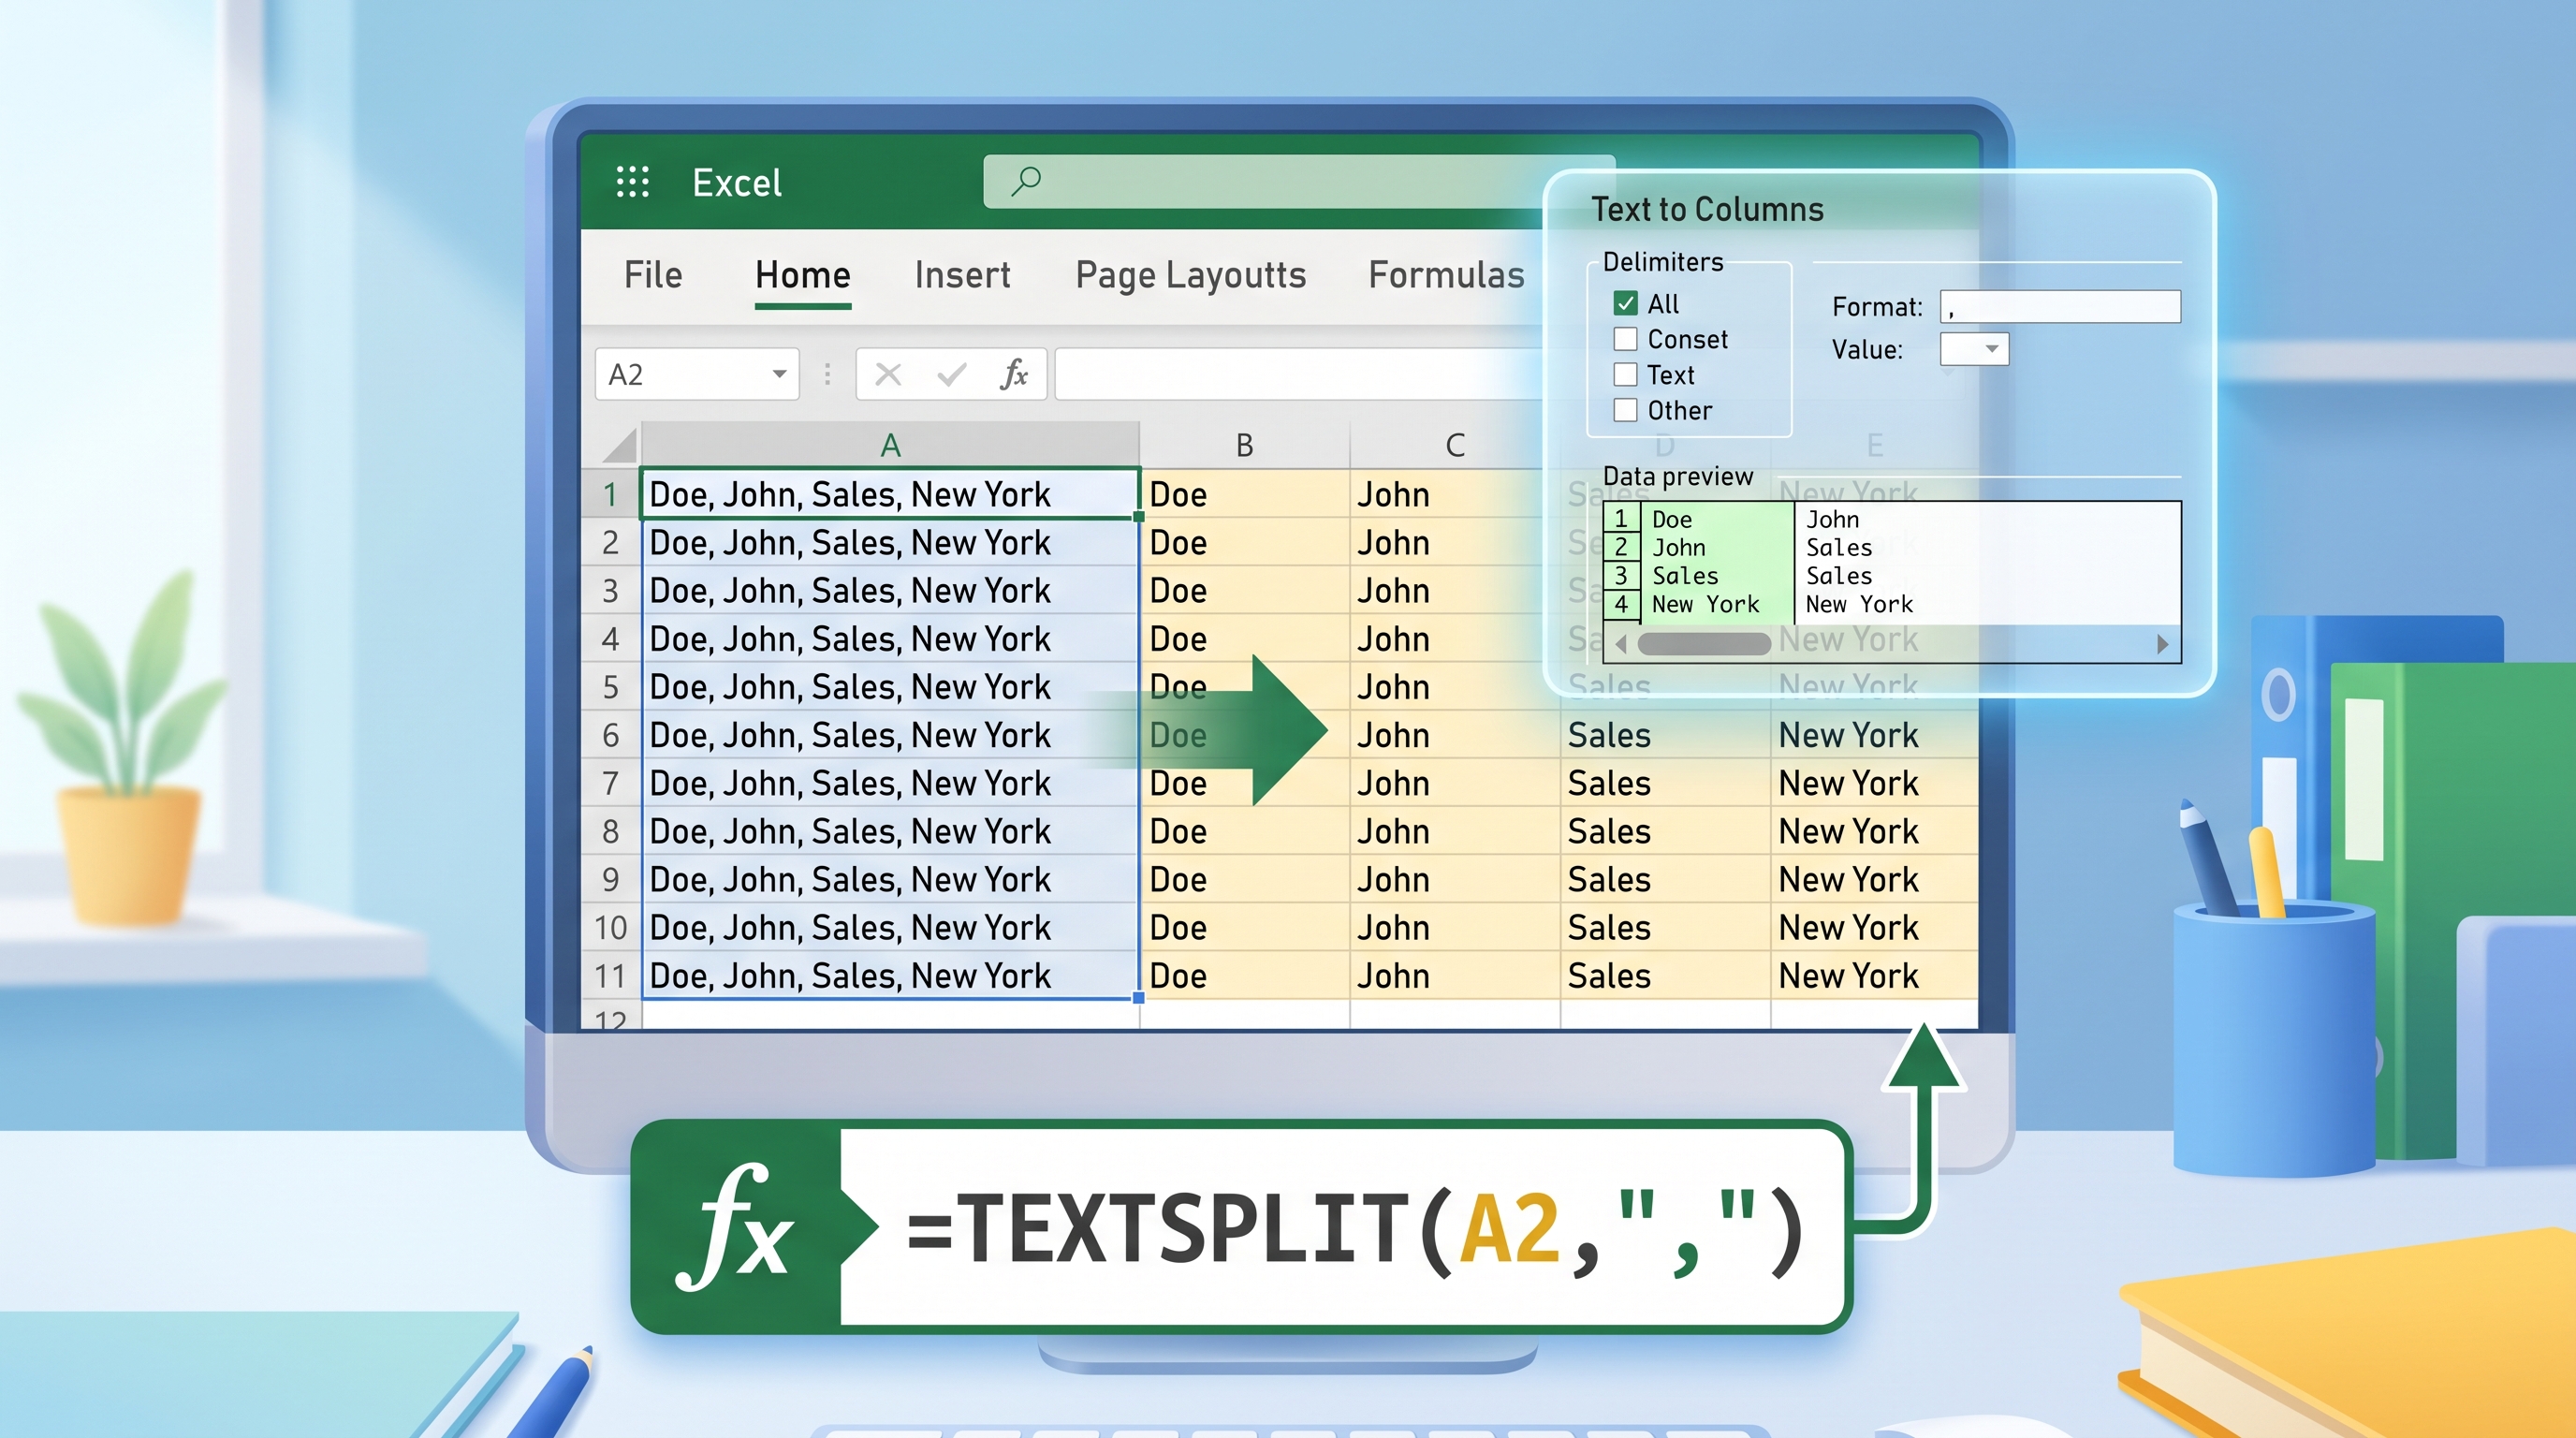Viewport: 2576px width, 1438px height.
Task: Click the Format input field
Action: [x=2060, y=306]
